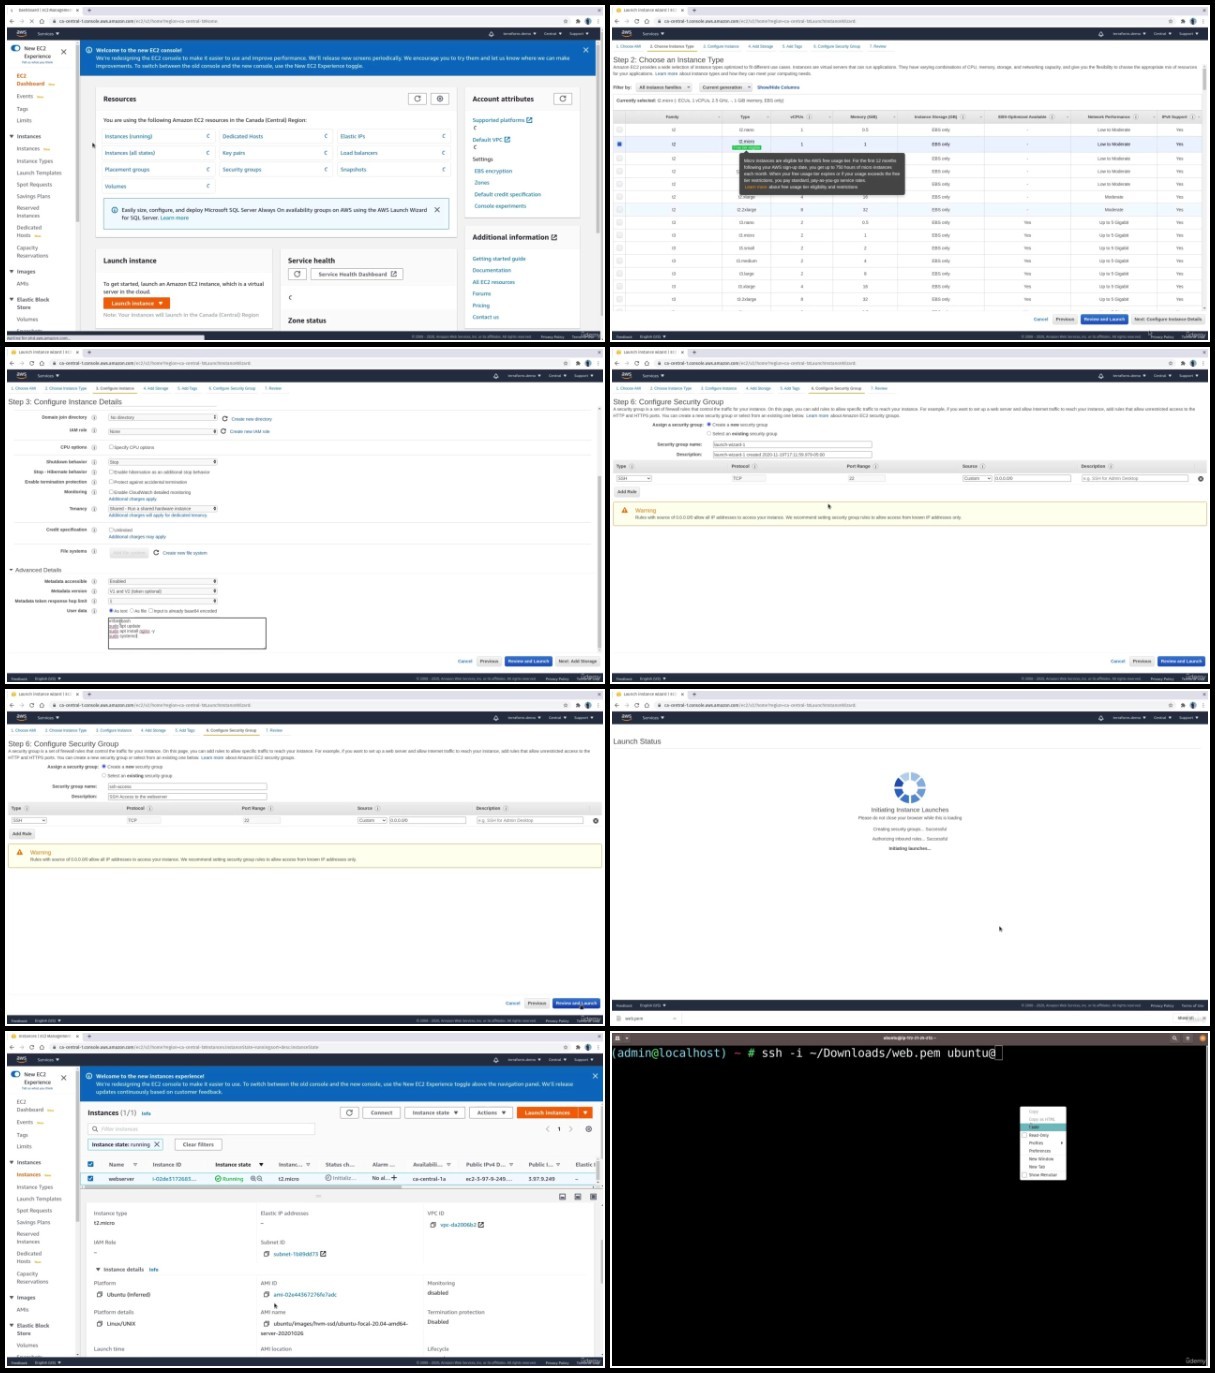Image resolution: width=1215 pixels, height=1373 pixels.
Task: Refresh the File systems list in Step 3
Action: pos(156,552)
